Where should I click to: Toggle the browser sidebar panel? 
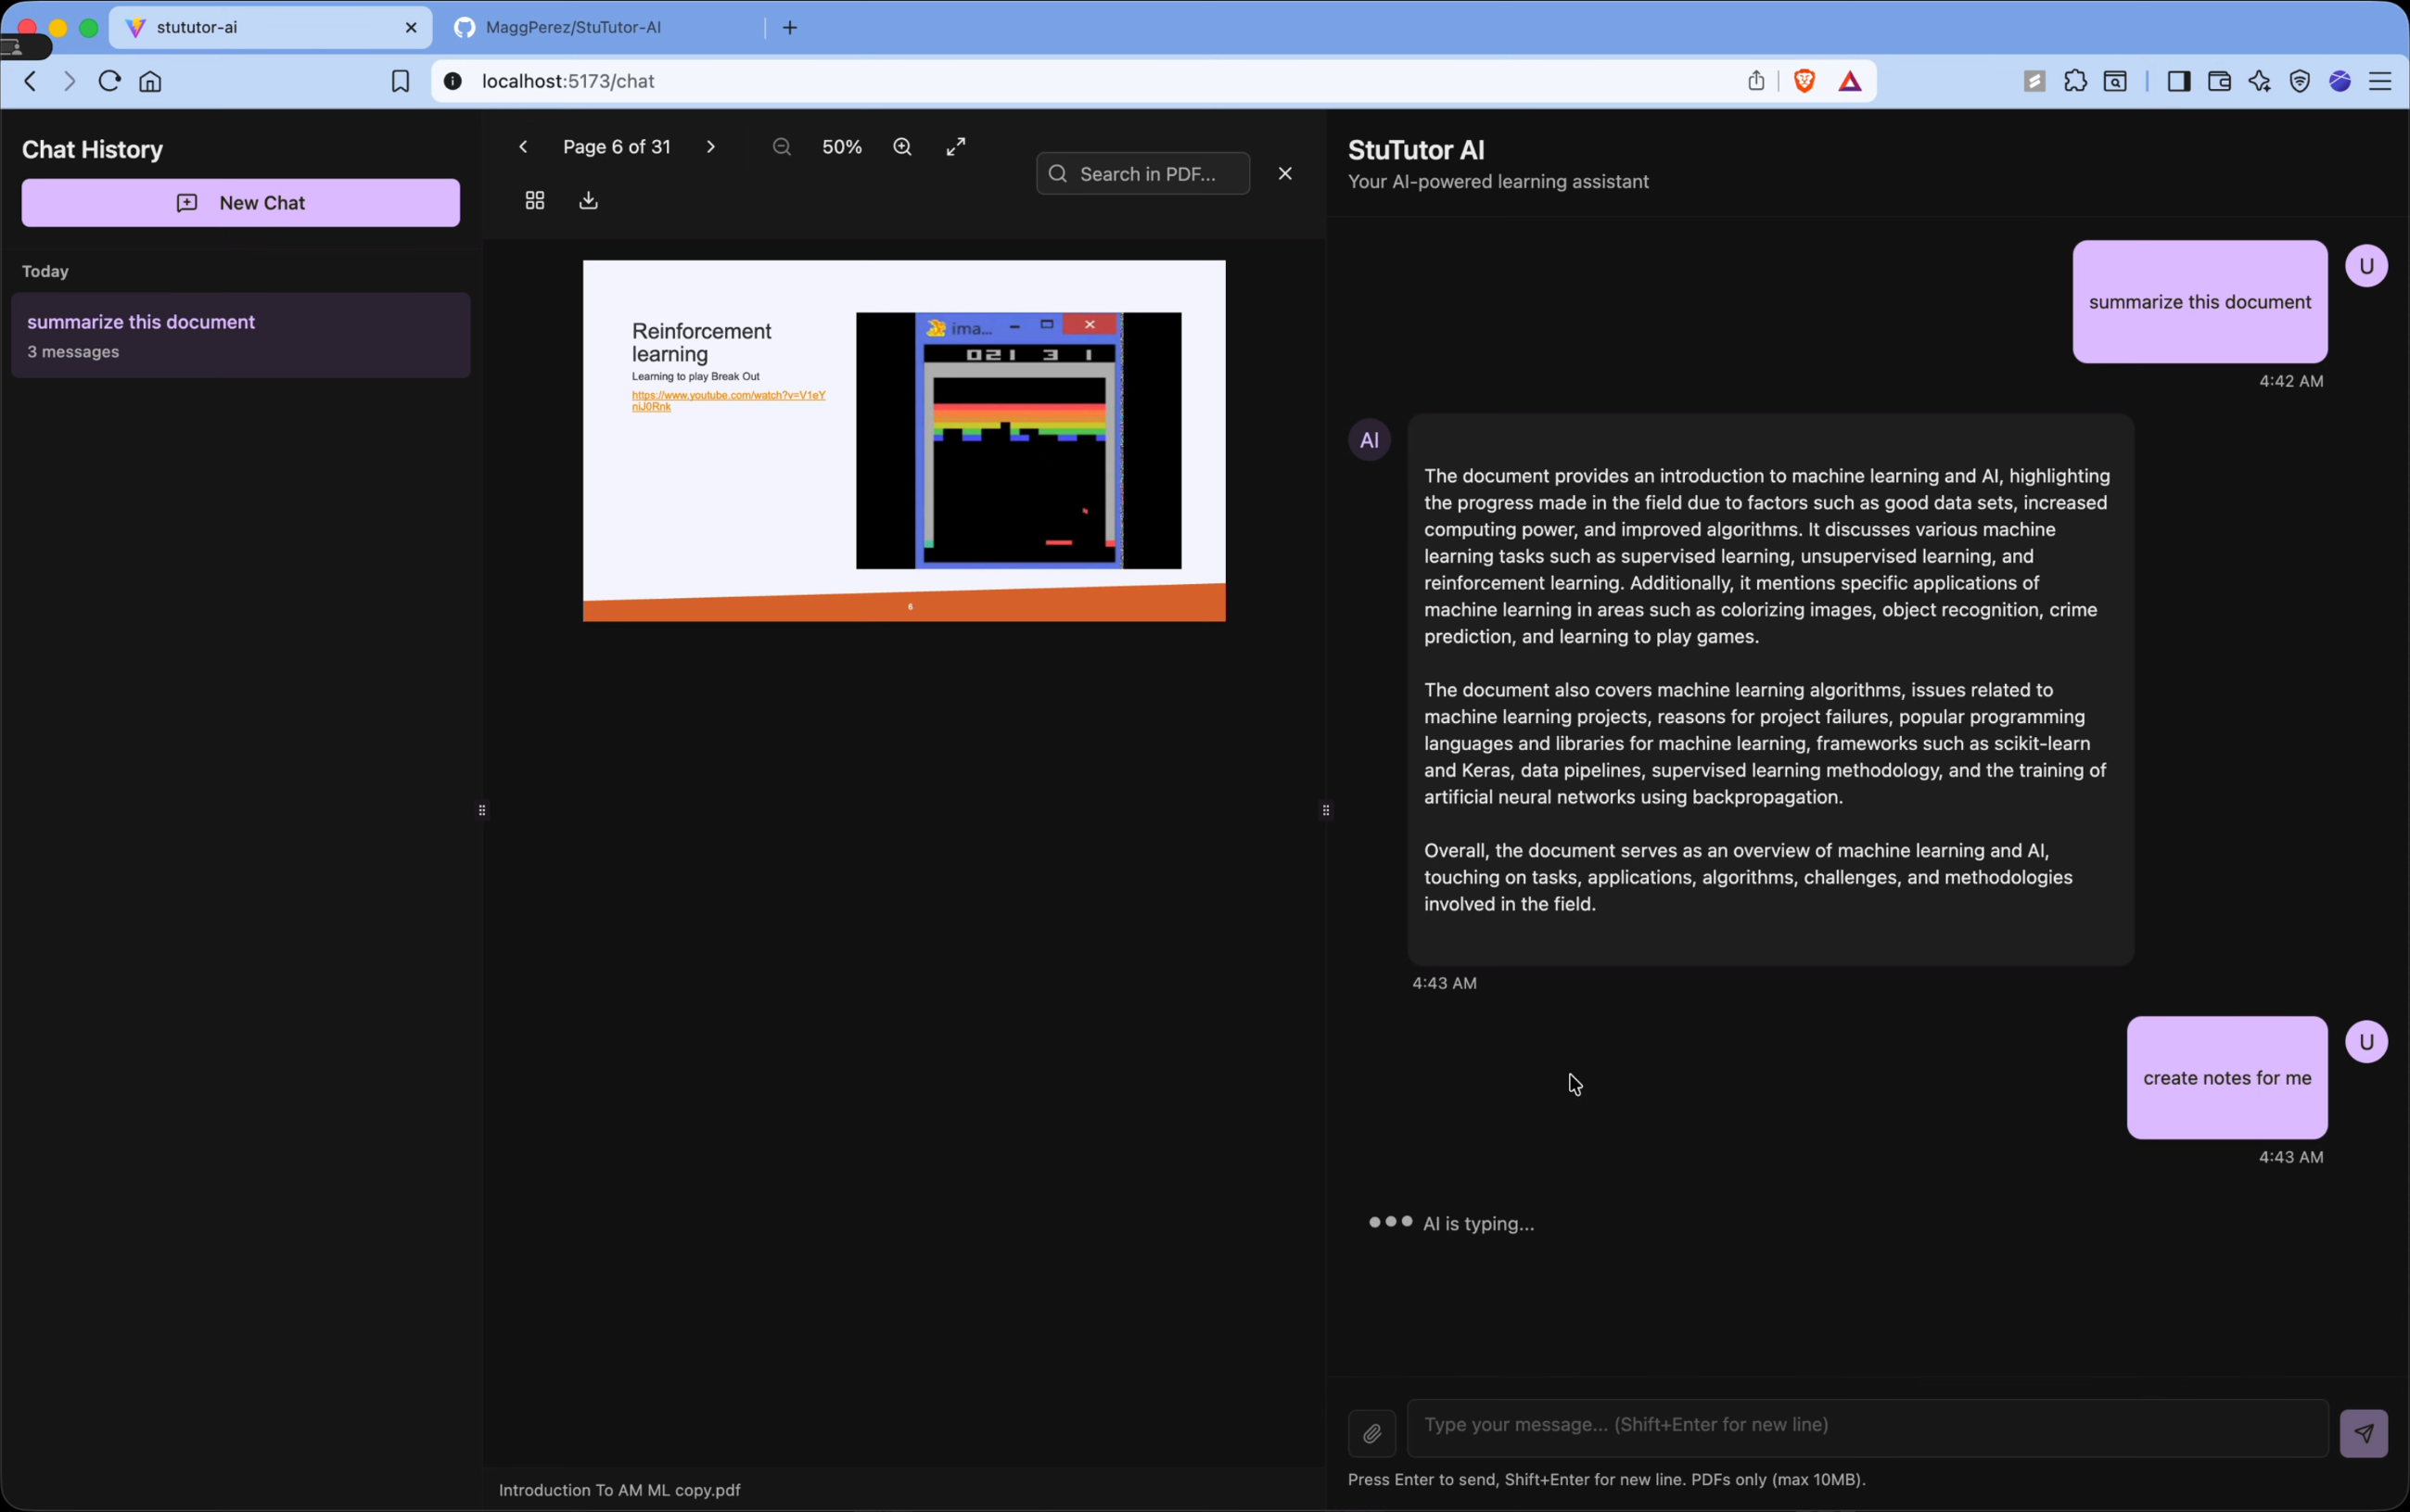pos(2179,82)
